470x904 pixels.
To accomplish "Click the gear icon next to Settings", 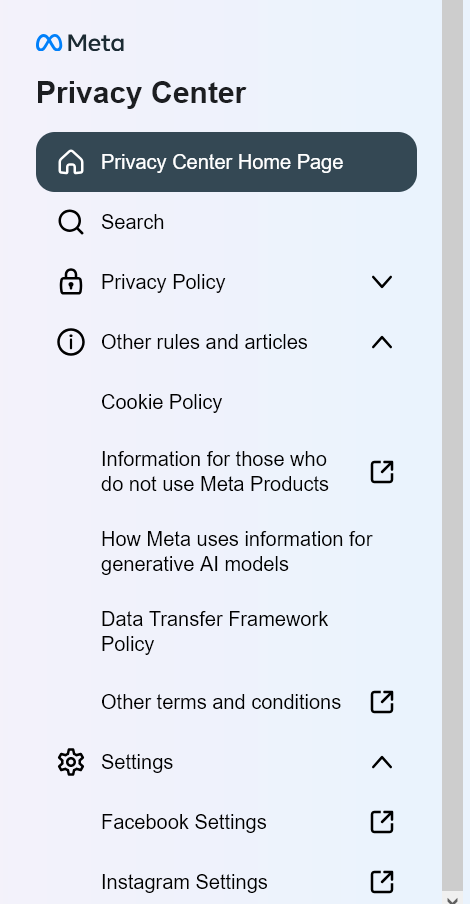I will (71, 762).
